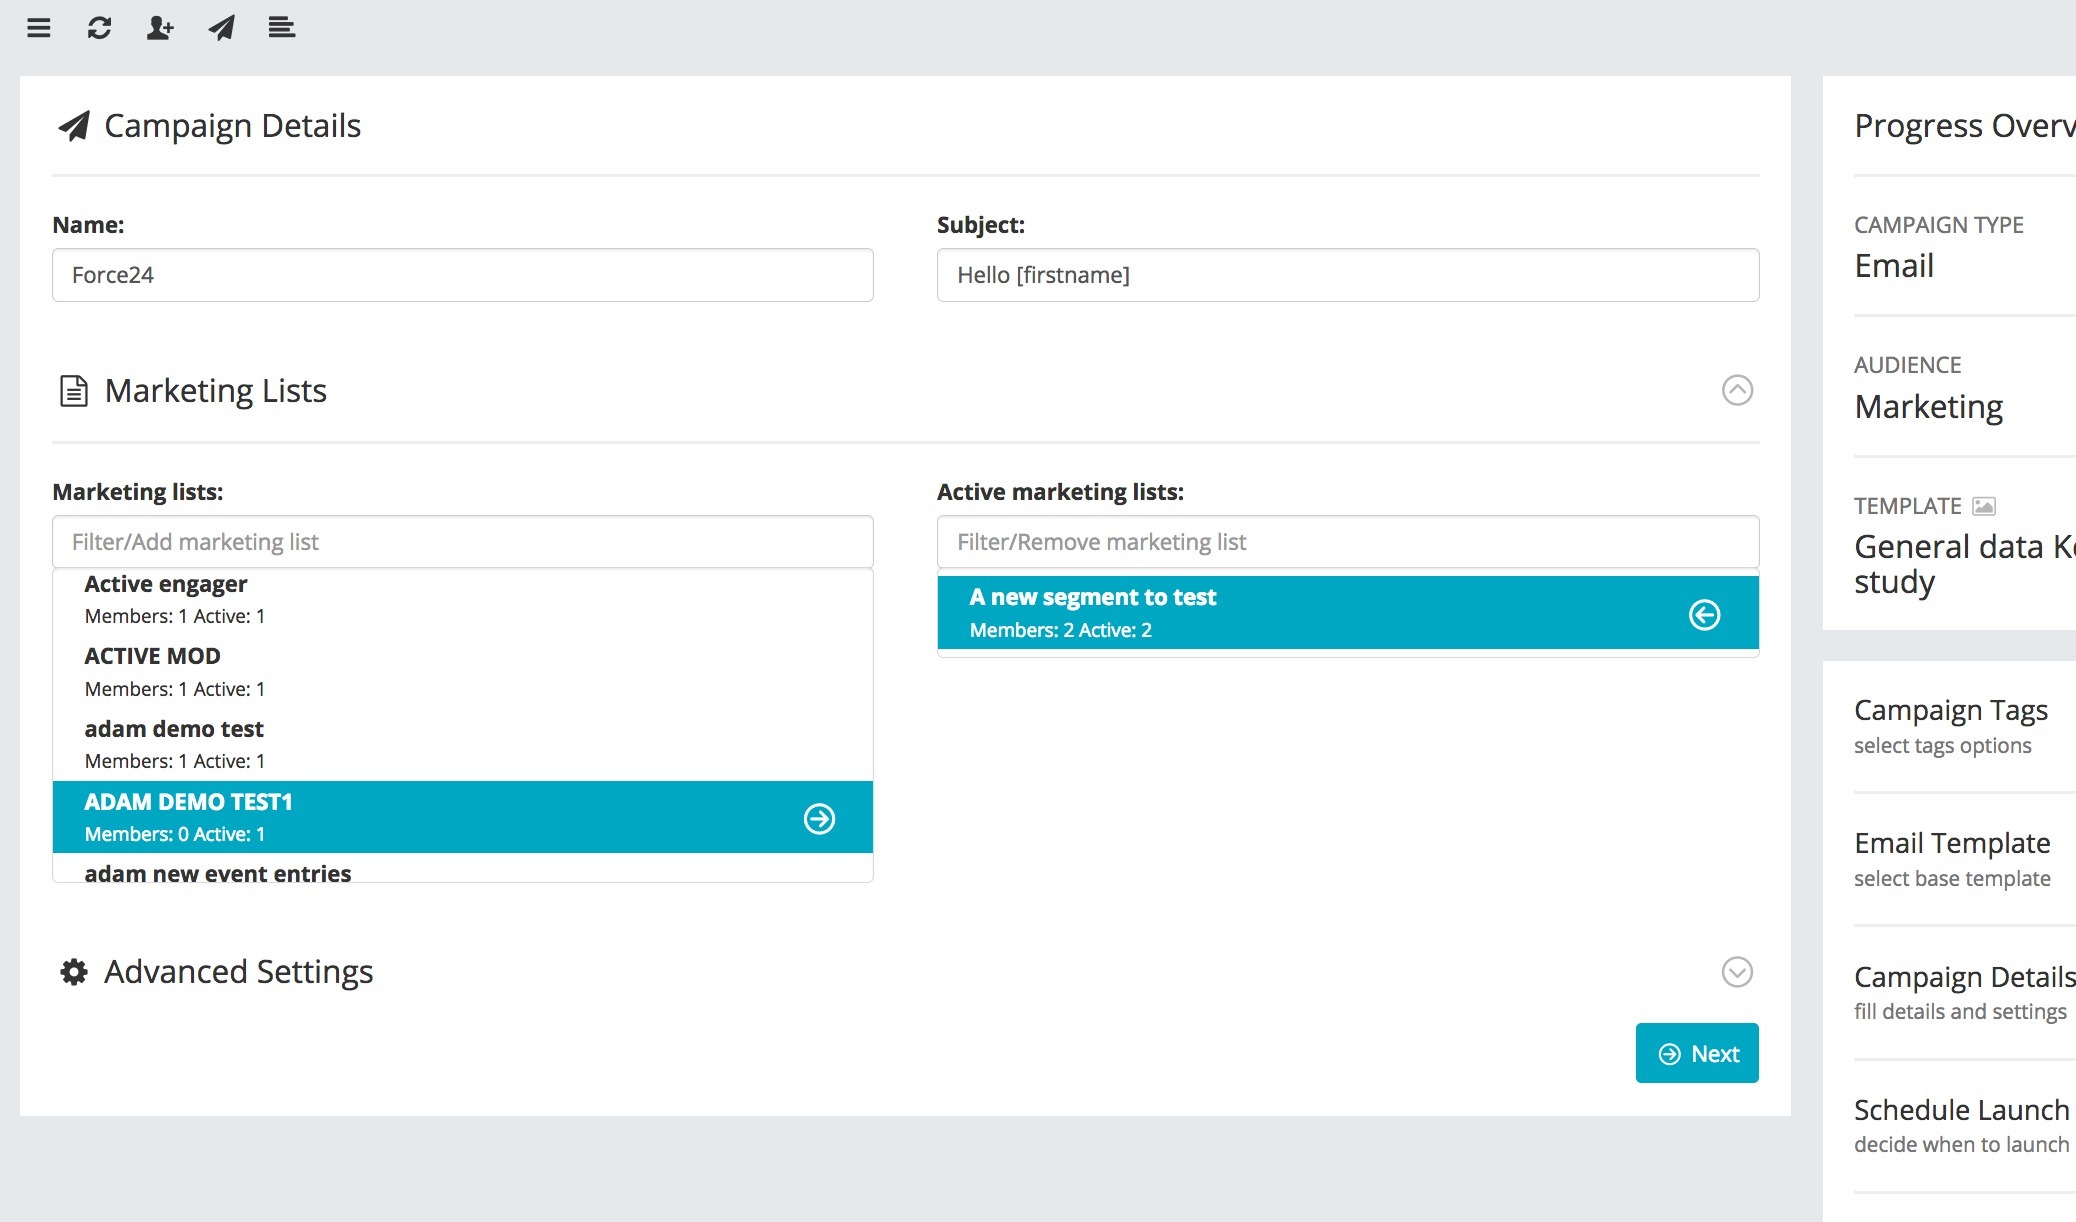Click the Filter/Add marketing list field

point(463,542)
